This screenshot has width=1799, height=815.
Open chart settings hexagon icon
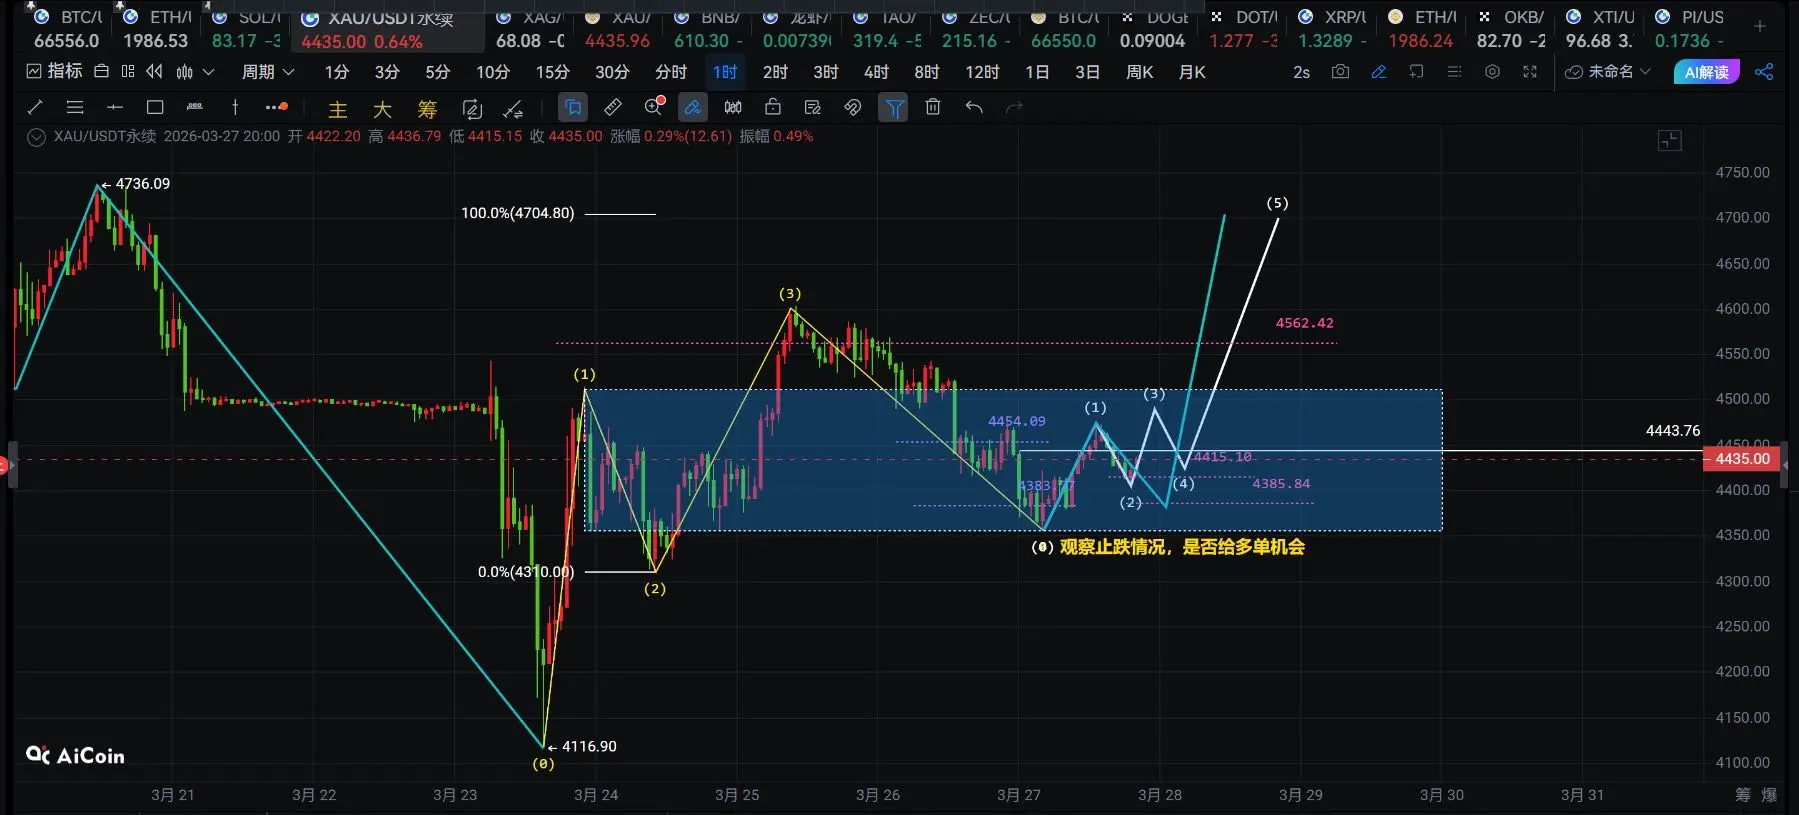(1492, 72)
